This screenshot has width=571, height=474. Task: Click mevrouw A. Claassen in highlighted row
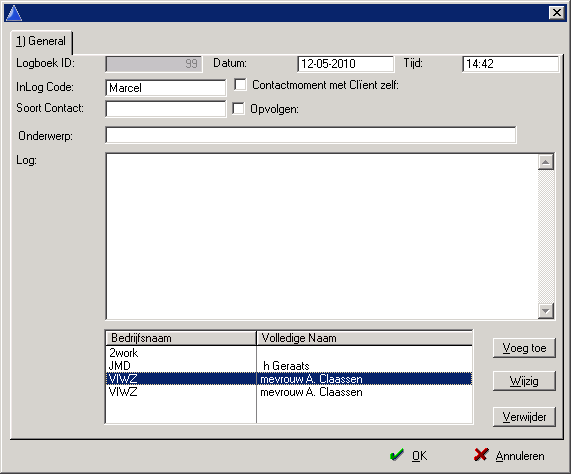[x=311, y=379]
